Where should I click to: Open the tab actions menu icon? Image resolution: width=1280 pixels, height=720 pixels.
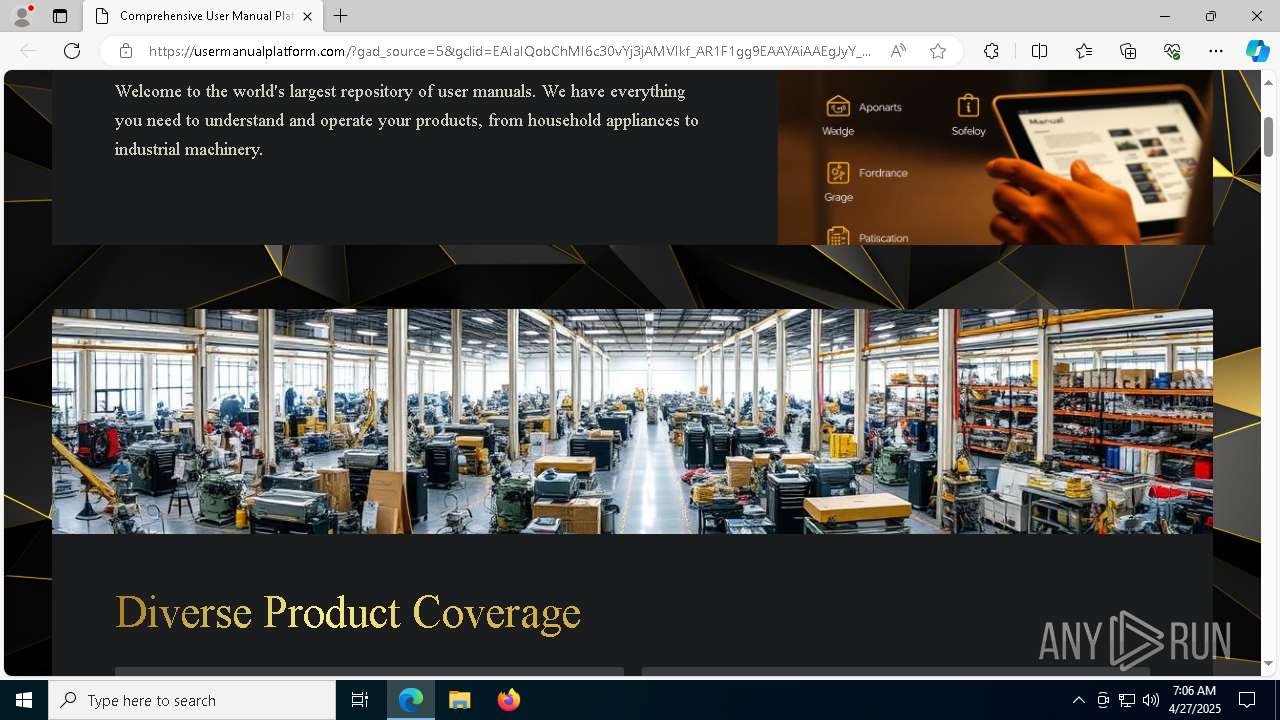pos(60,16)
